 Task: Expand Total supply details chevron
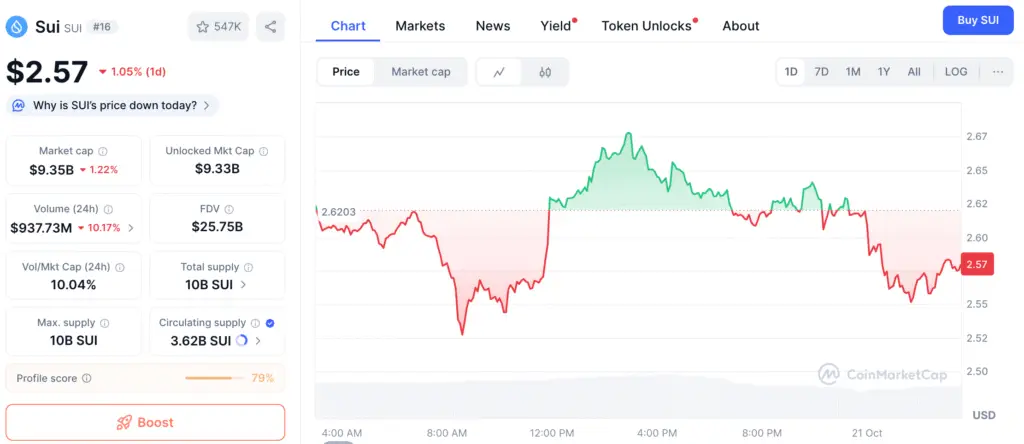(x=246, y=285)
